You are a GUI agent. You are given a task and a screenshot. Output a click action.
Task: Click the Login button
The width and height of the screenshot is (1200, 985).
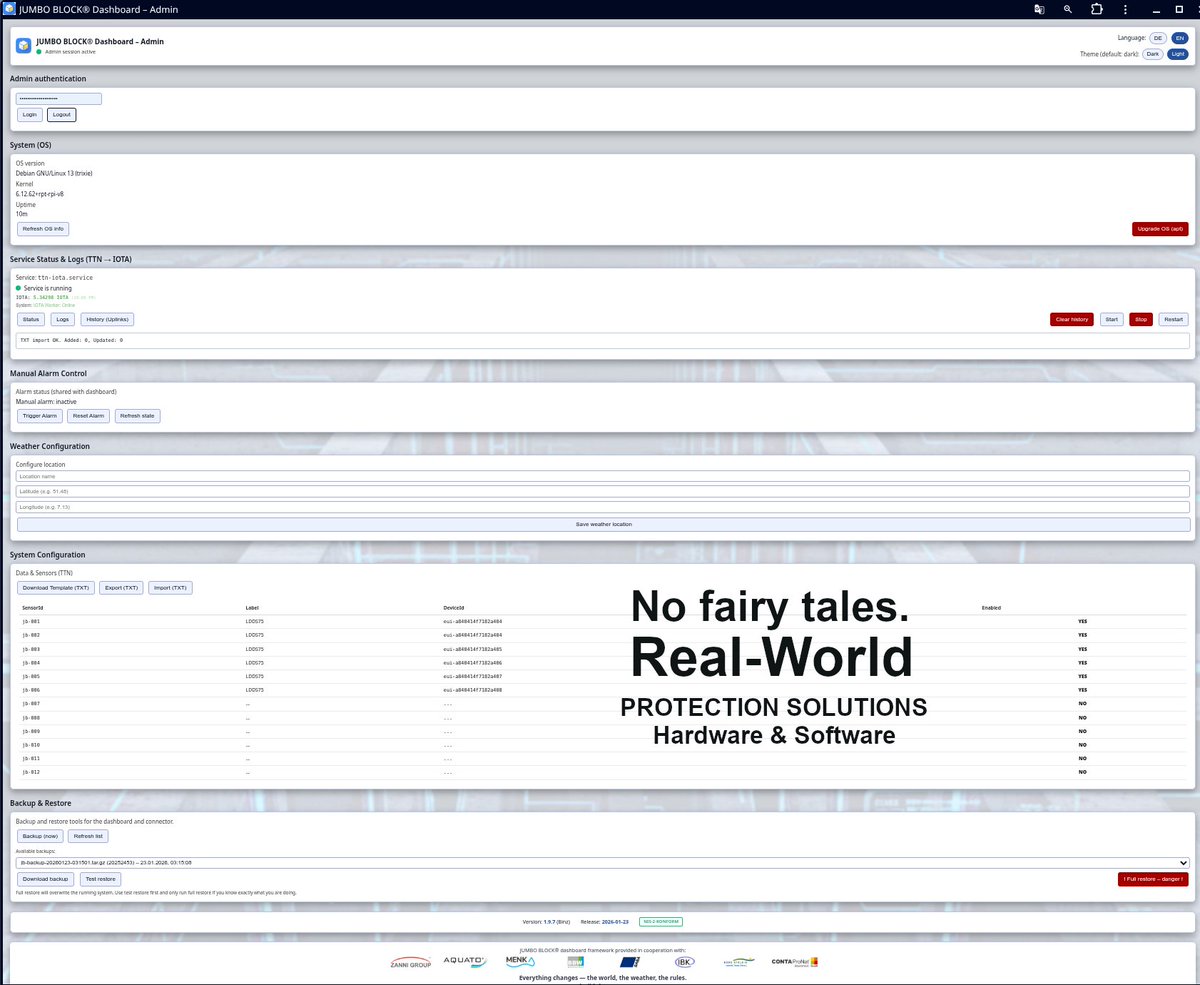point(30,115)
